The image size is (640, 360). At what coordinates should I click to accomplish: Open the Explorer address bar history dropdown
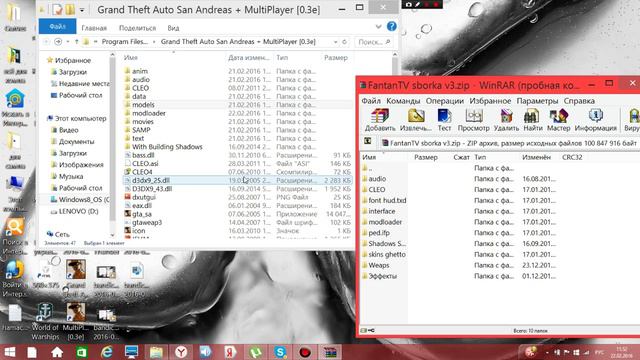336,42
